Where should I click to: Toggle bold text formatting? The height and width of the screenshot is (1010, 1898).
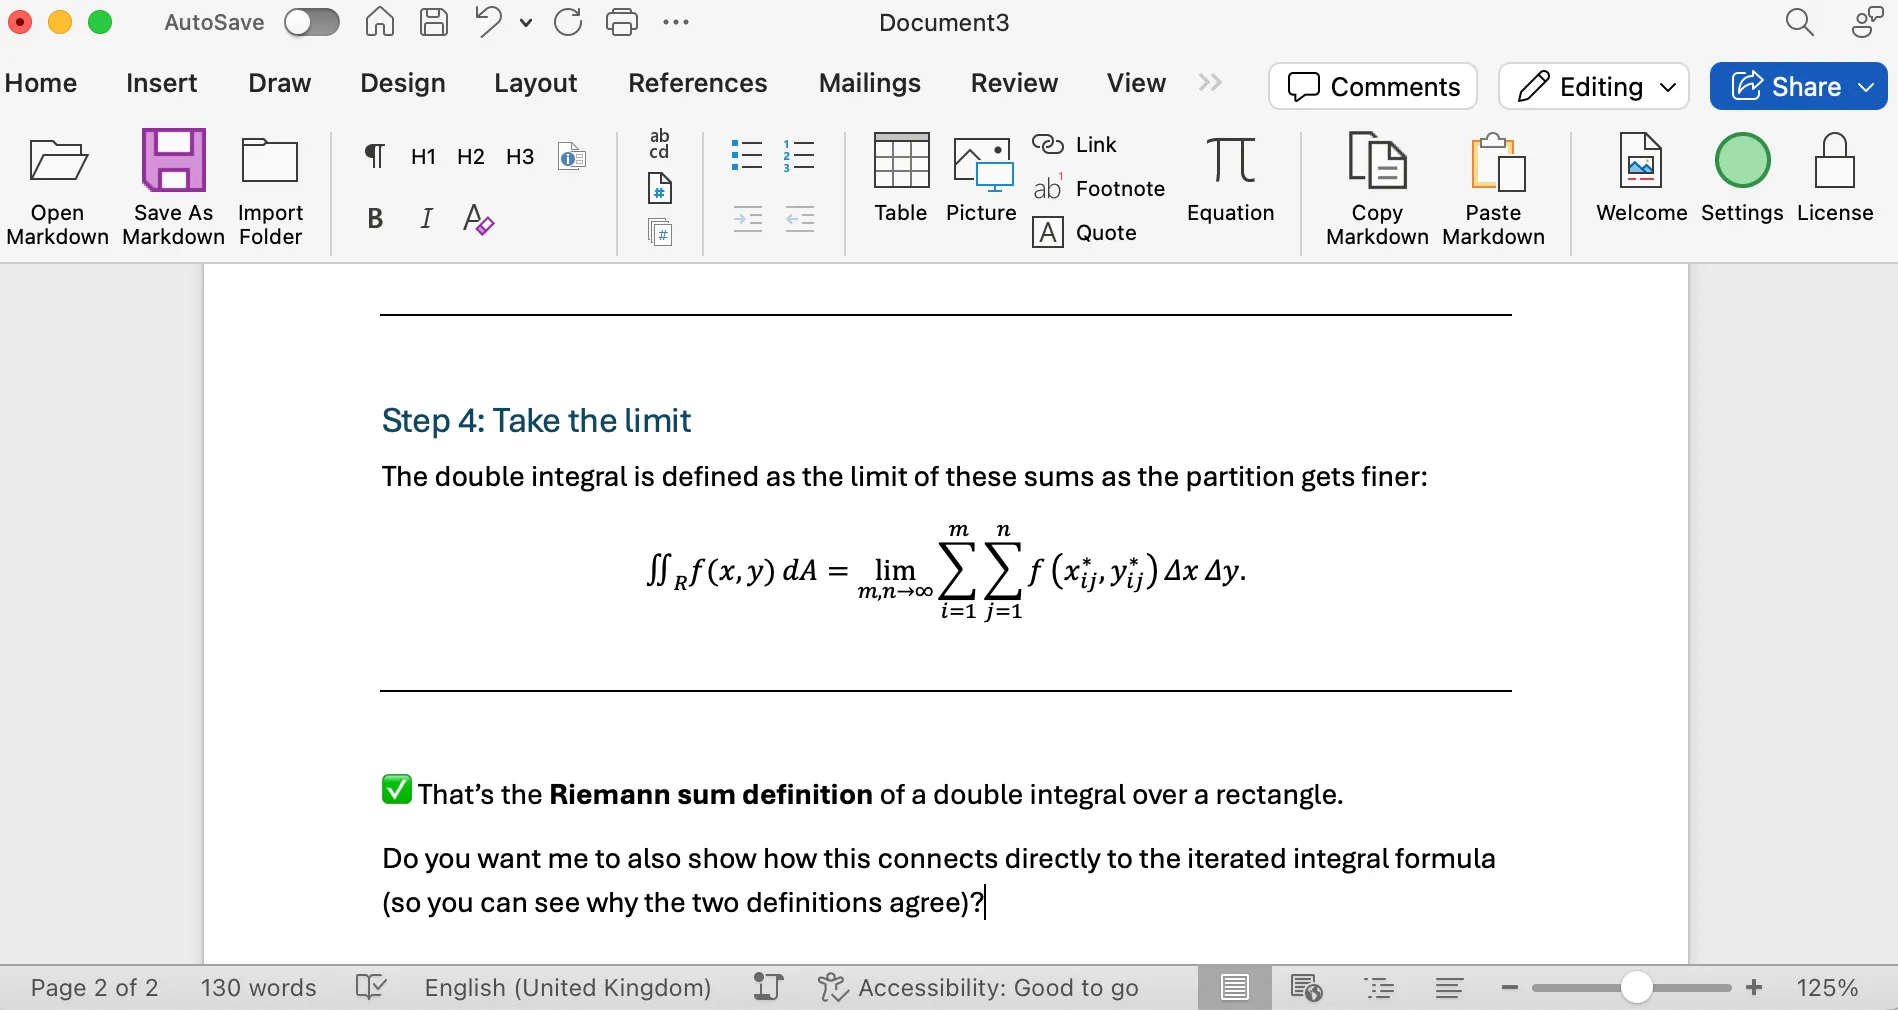click(x=375, y=218)
